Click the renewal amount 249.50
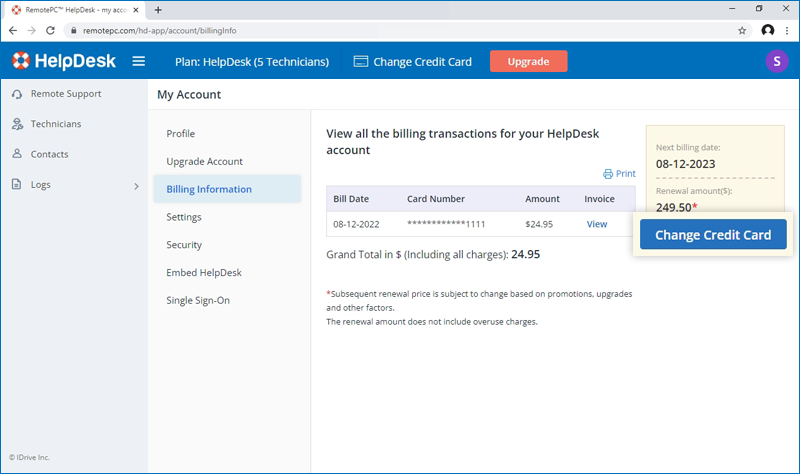 pyautogui.click(x=673, y=207)
